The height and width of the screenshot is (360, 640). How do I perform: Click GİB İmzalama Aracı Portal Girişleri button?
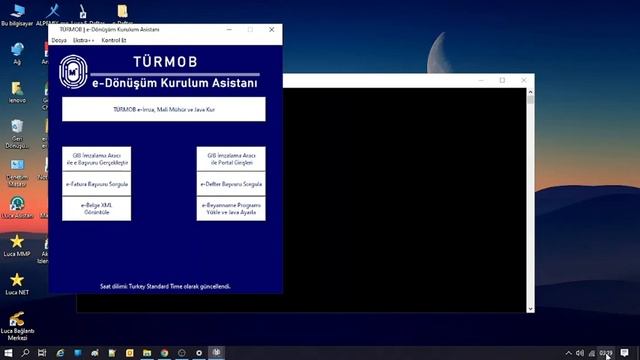point(231,159)
